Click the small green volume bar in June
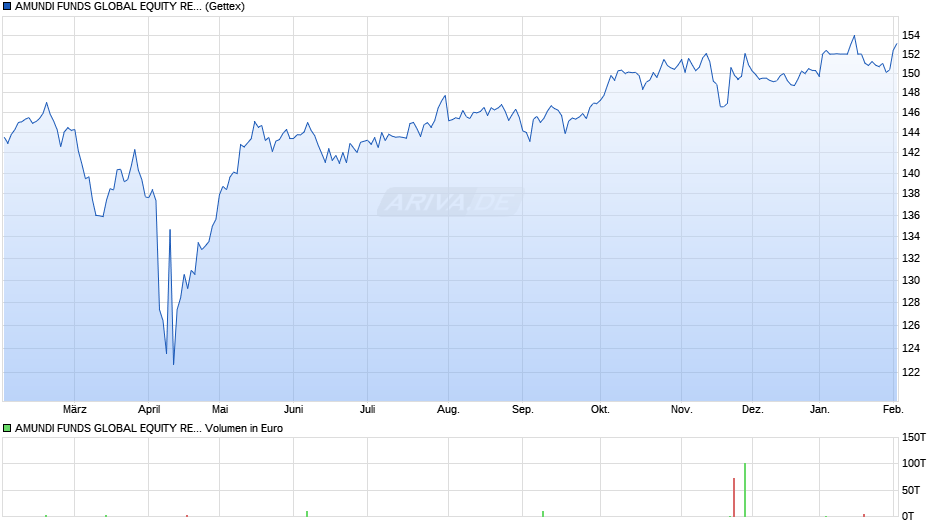The width and height of the screenshot is (940, 526). (307, 513)
